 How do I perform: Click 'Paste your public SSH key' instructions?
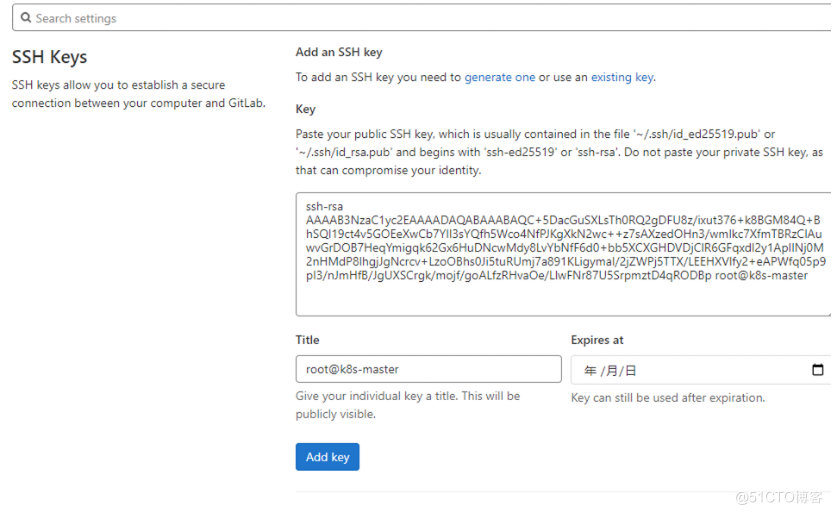[559, 152]
